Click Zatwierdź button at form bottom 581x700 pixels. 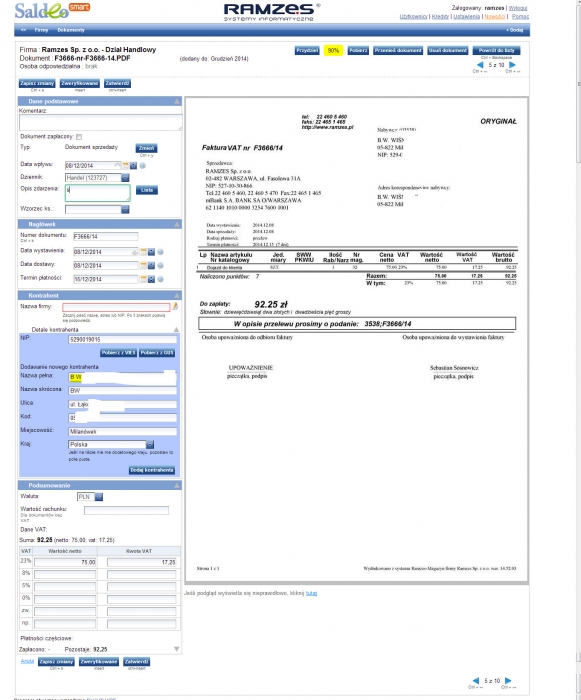click(x=137, y=662)
